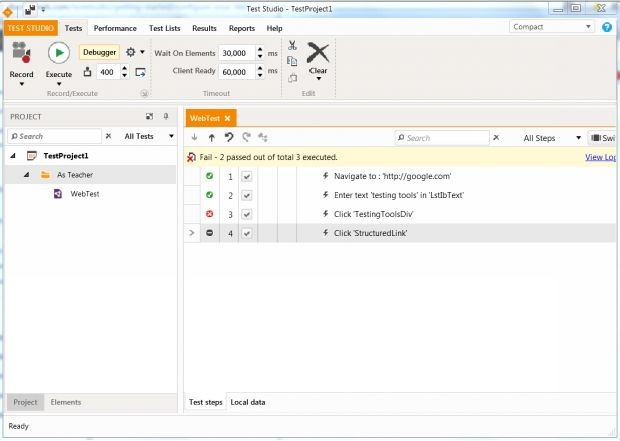Click the As Teacher folder icon
Screen dimensions: 620x441
tap(45, 174)
